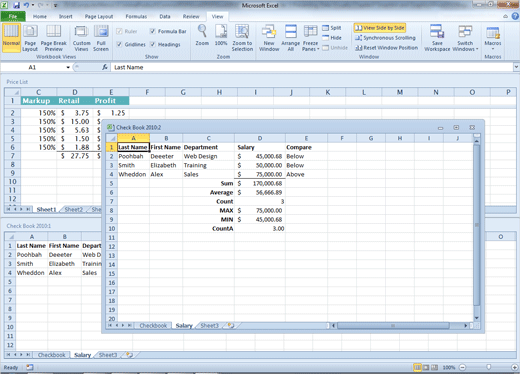Click the Full Screen view icon

pos(101,31)
